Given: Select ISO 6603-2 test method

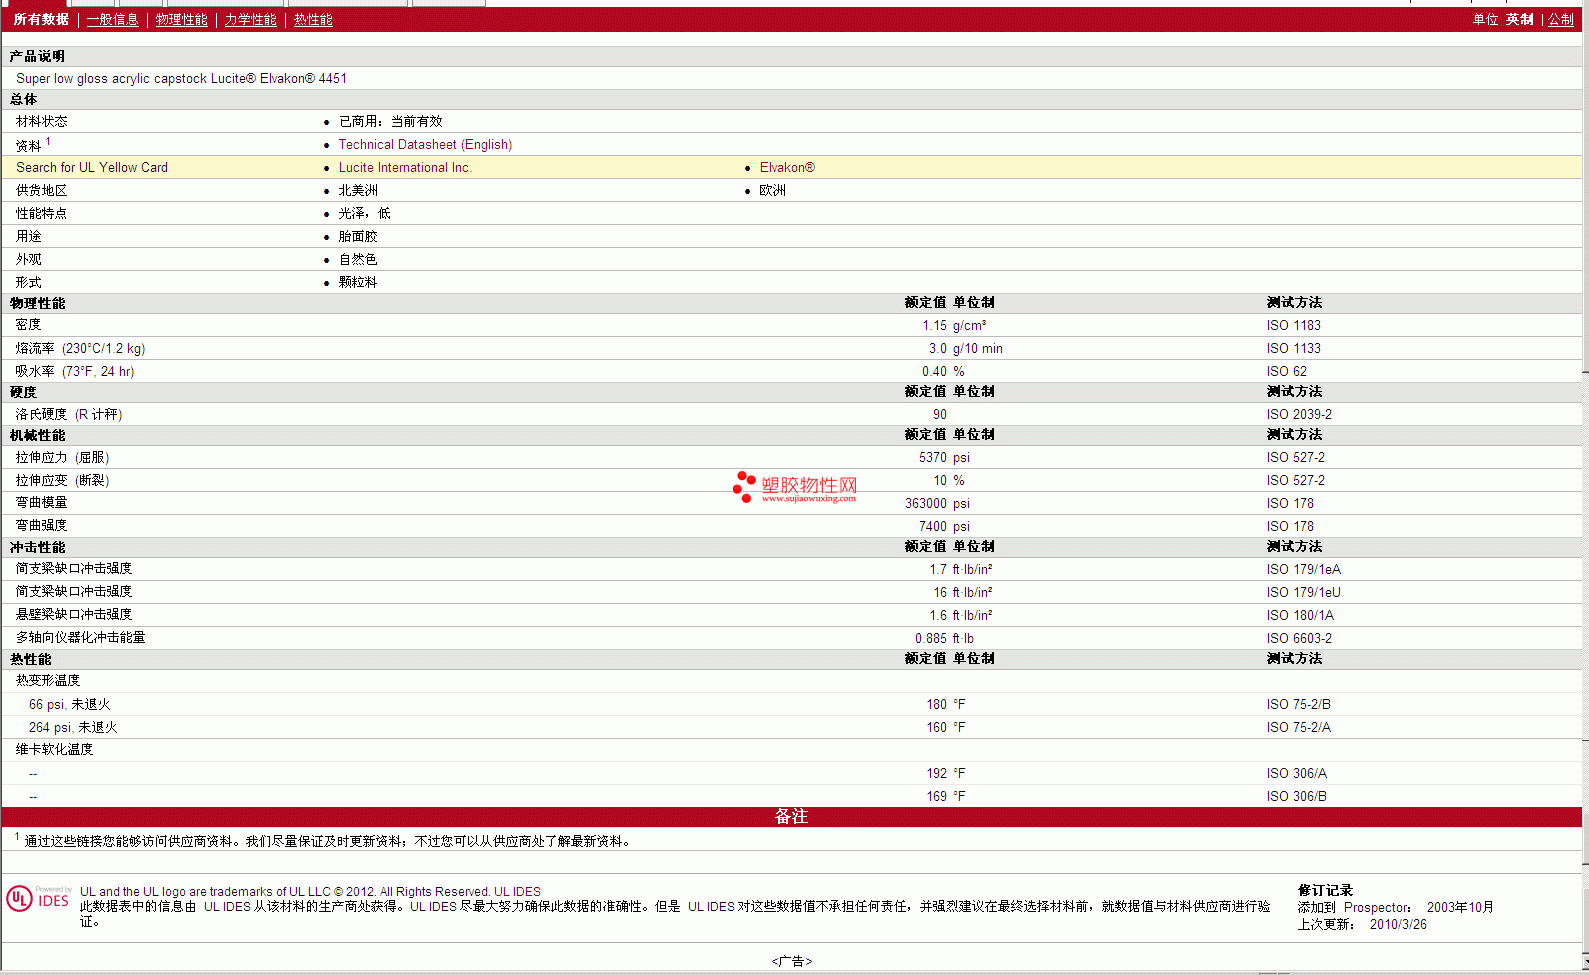Looking at the screenshot, I should tap(1299, 639).
